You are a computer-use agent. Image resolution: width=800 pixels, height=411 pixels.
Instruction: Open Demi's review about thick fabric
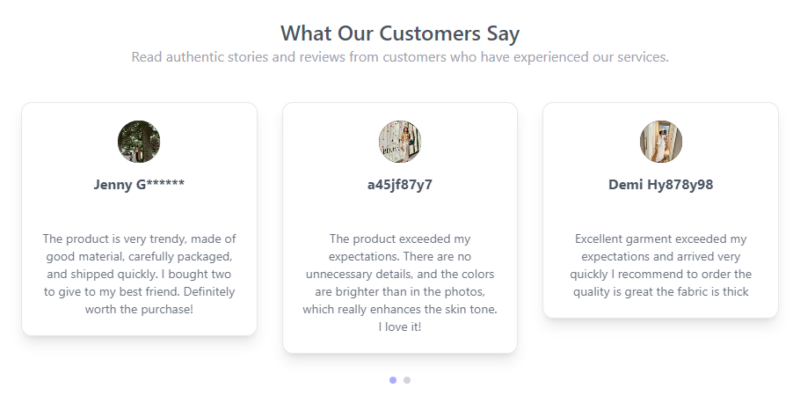(x=661, y=265)
